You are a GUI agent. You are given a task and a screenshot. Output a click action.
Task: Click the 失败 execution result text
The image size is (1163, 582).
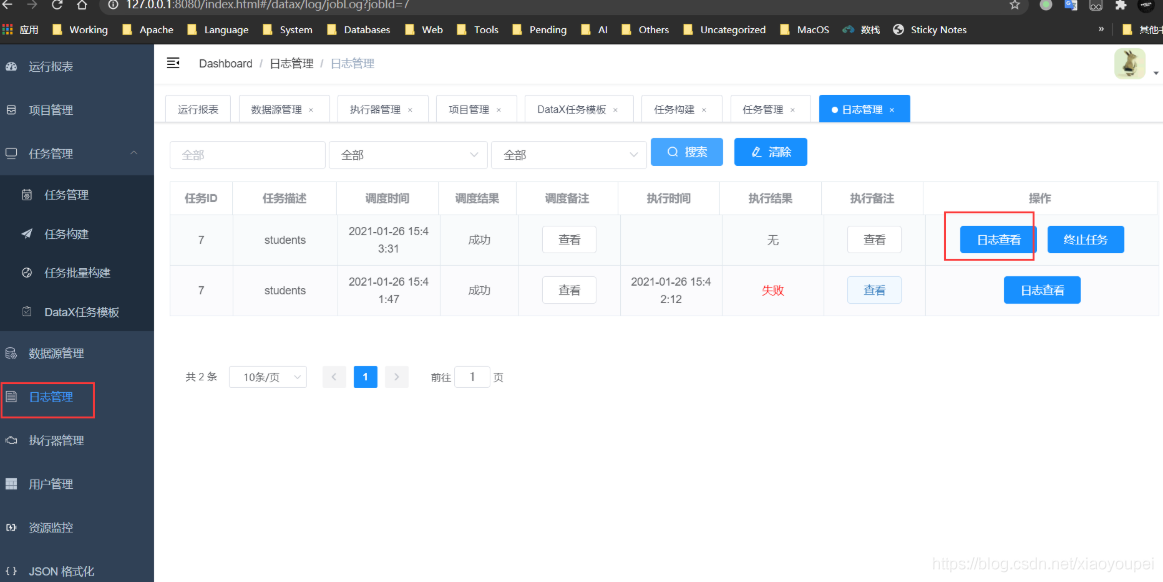click(x=773, y=291)
